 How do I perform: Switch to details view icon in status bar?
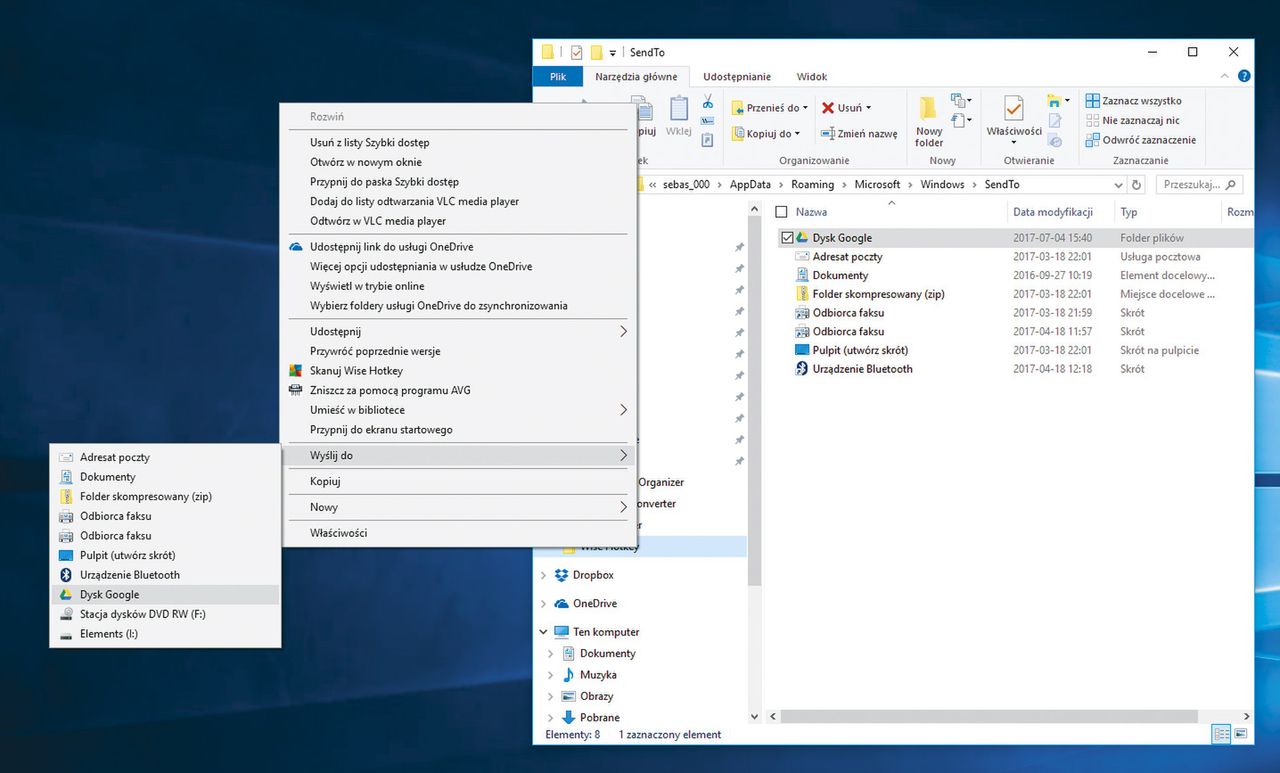[x=1221, y=734]
